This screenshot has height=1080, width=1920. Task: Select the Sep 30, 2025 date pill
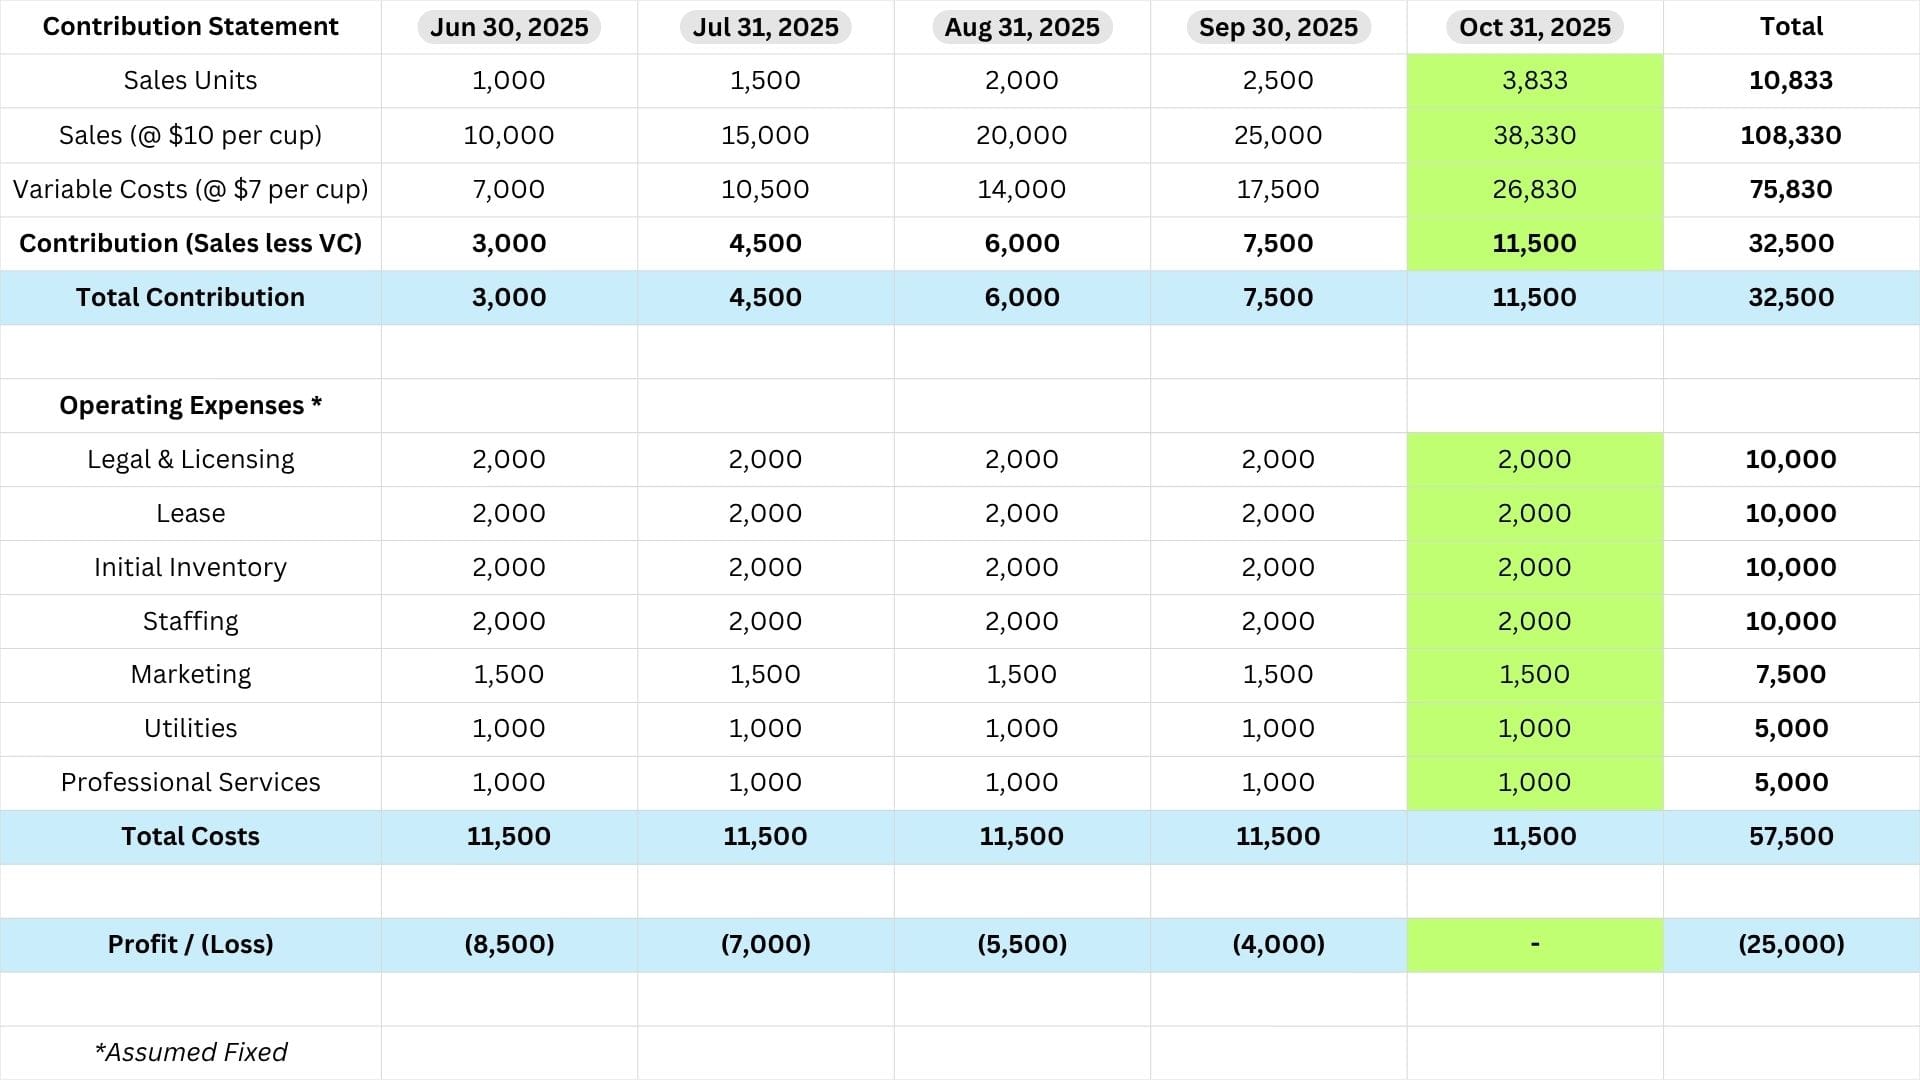tap(1278, 27)
